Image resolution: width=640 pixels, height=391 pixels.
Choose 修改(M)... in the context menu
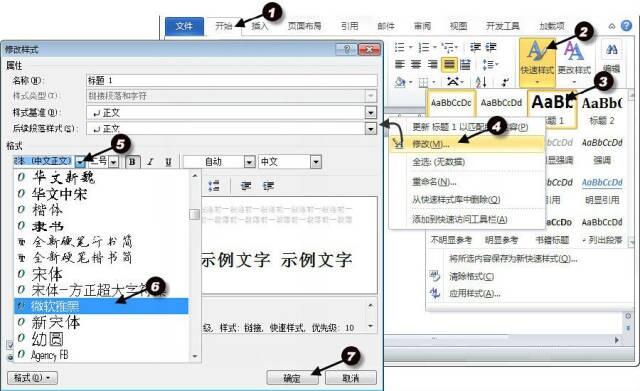(x=467, y=144)
